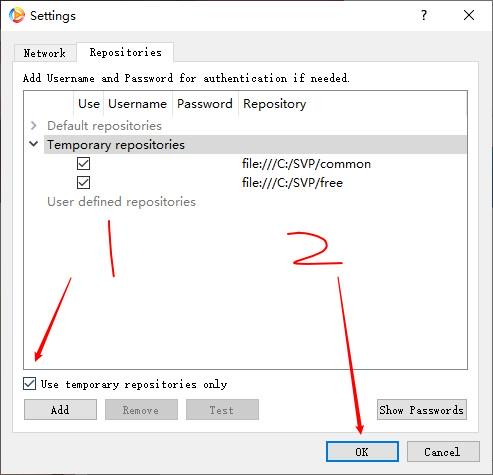Select the file:///C:/SVP/common repository row

255,164
